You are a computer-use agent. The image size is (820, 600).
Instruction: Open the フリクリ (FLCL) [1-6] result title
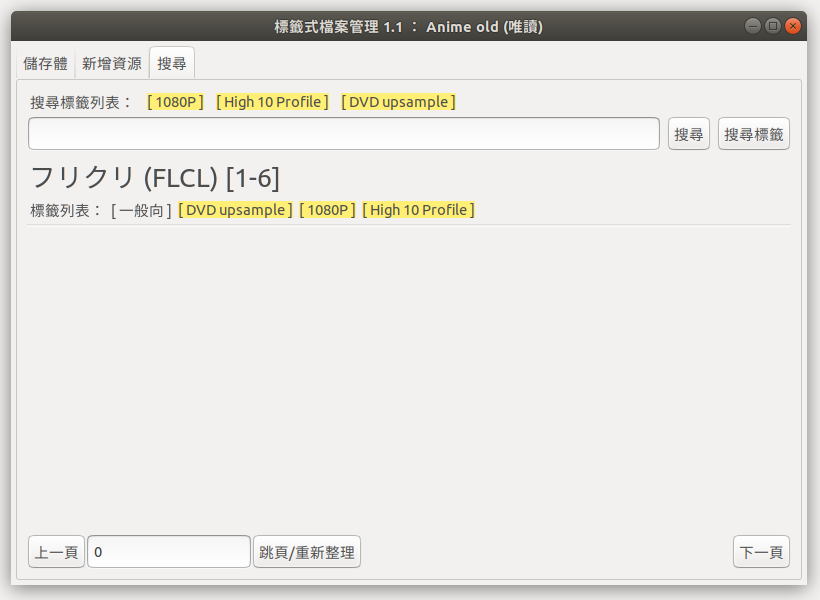point(155,178)
